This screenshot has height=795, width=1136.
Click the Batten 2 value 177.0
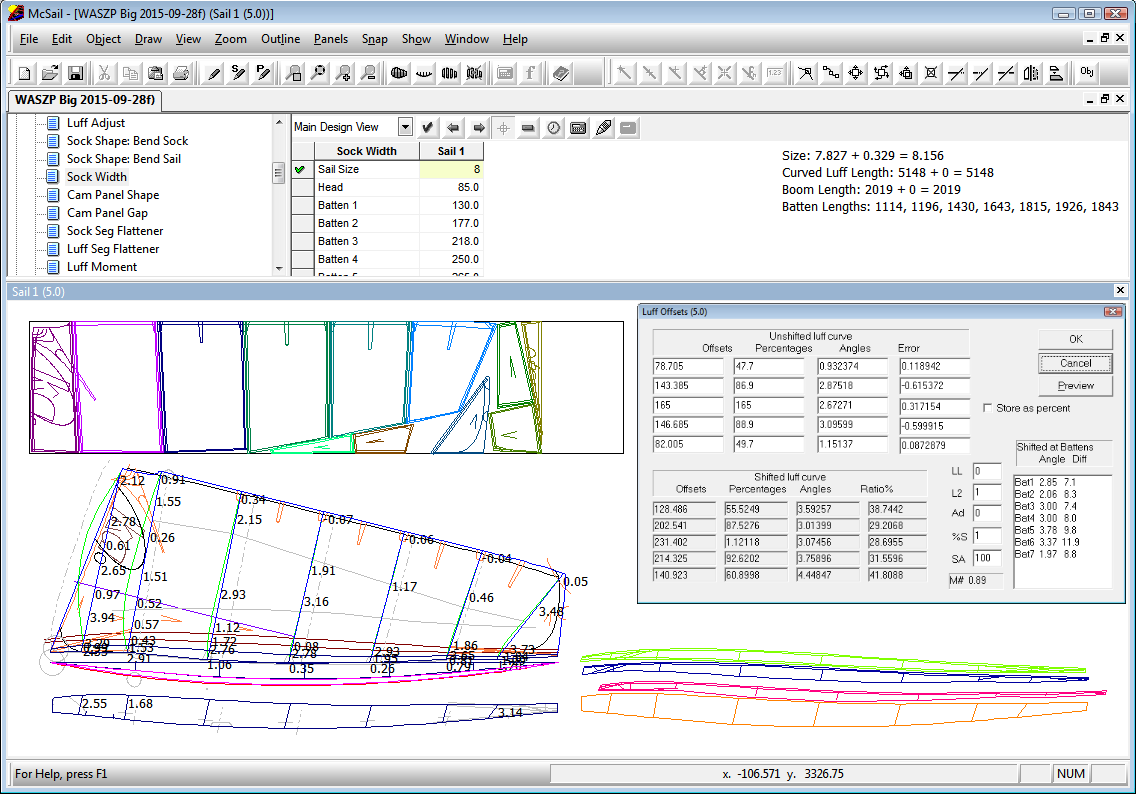coord(451,223)
